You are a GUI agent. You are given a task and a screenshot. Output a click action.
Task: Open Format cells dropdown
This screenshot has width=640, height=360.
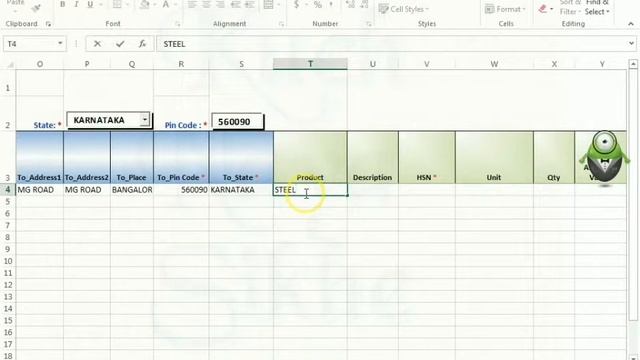click(505, 9)
